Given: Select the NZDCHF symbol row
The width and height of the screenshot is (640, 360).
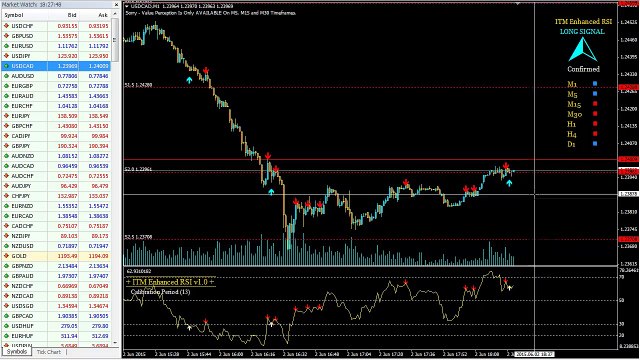Looking at the screenshot, I should [56, 286].
